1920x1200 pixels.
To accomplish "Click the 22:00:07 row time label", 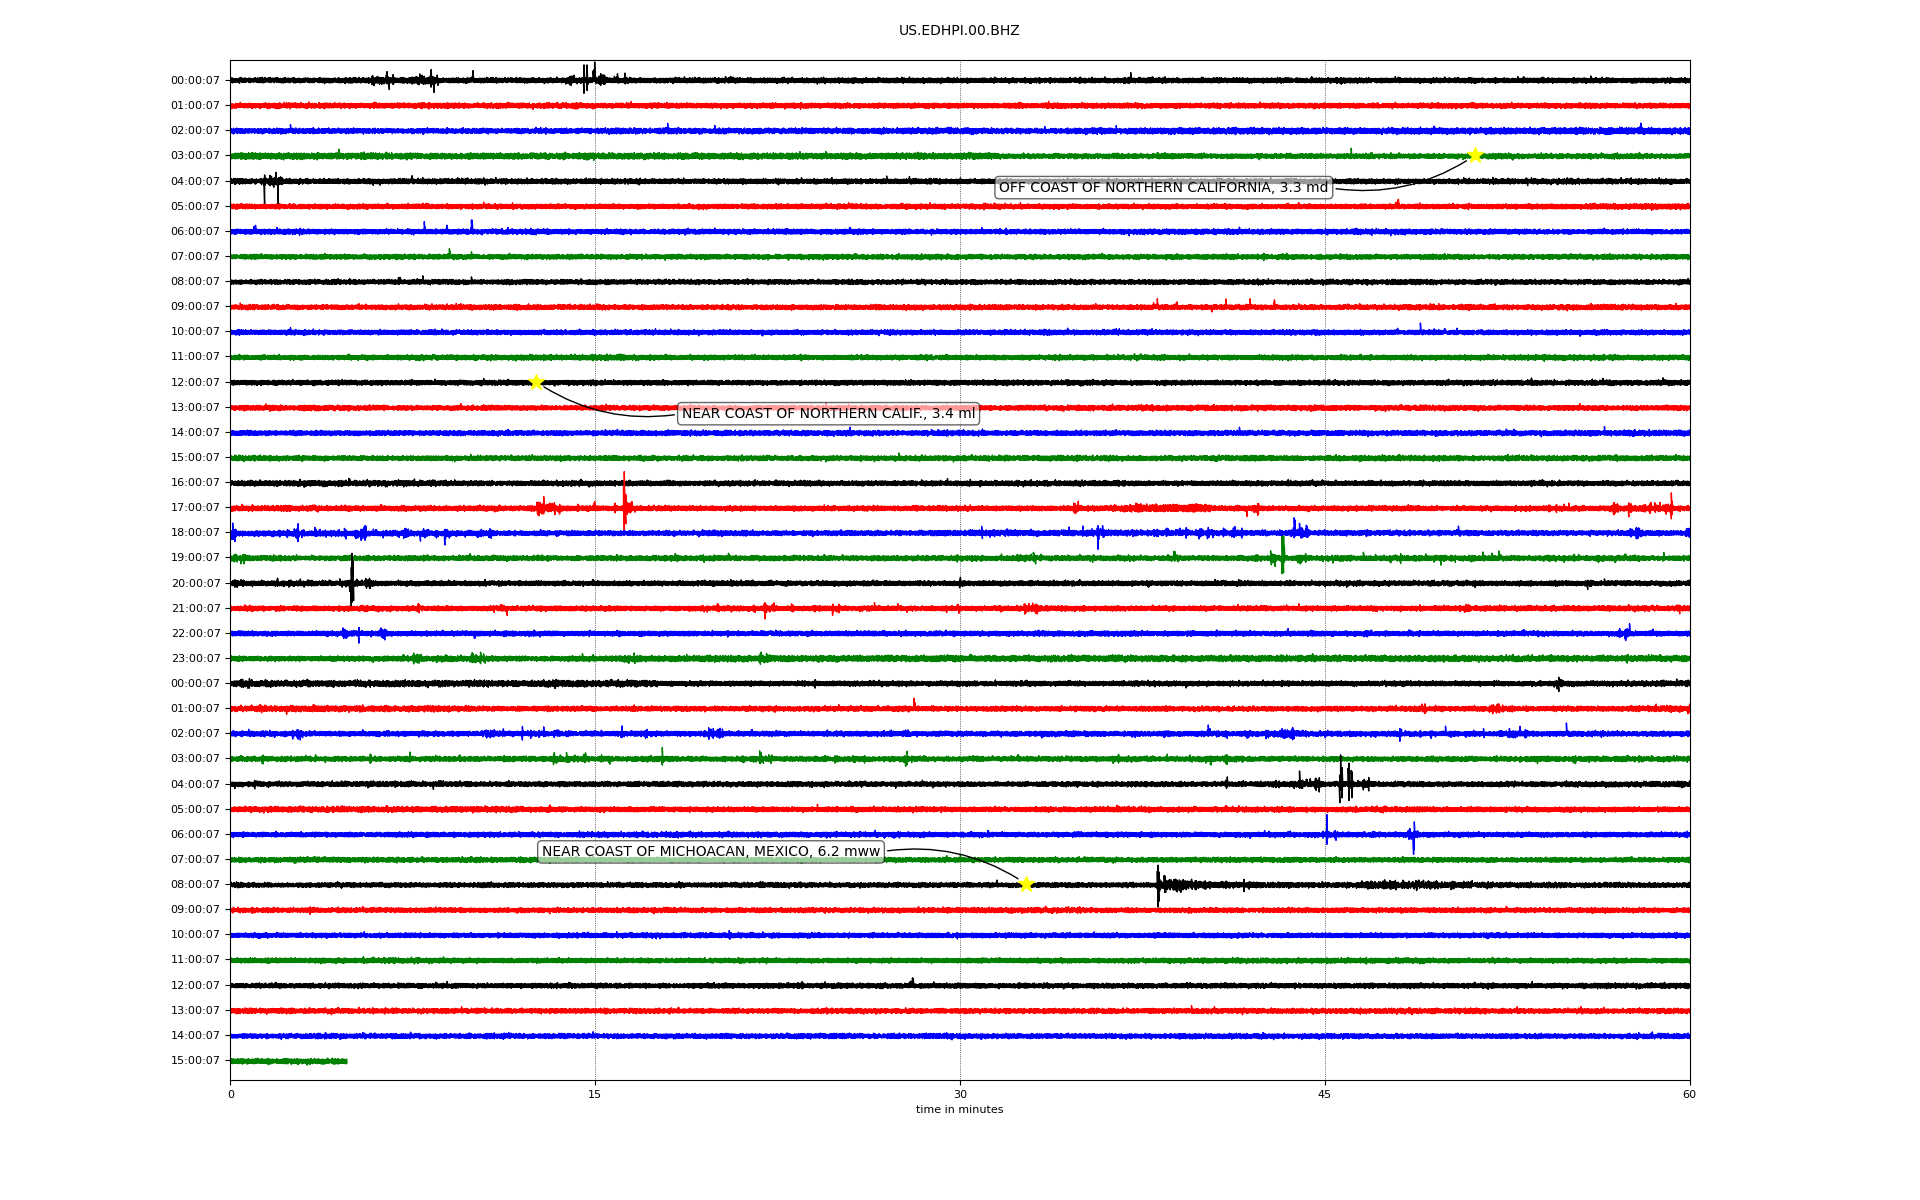I will pos(195,634).
